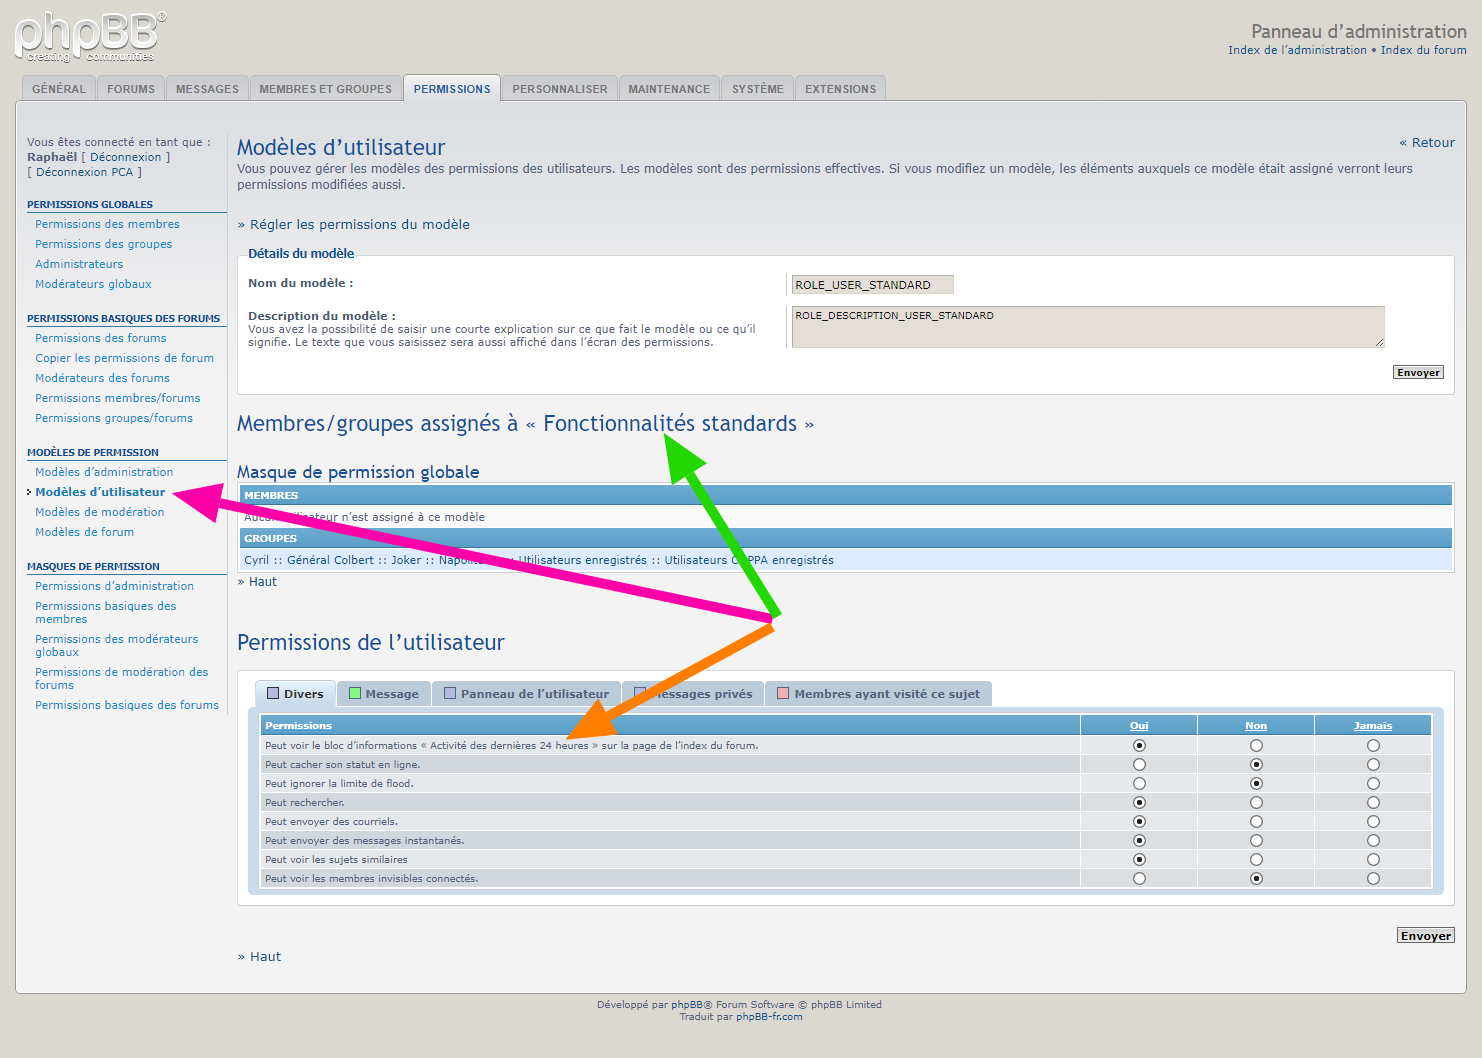This screenshot has width=1482, height=1058.
Task: Set 'Peut cacher son statut en ligne' to Oui
Action: pyautogui.click(x=1139, y=765)
